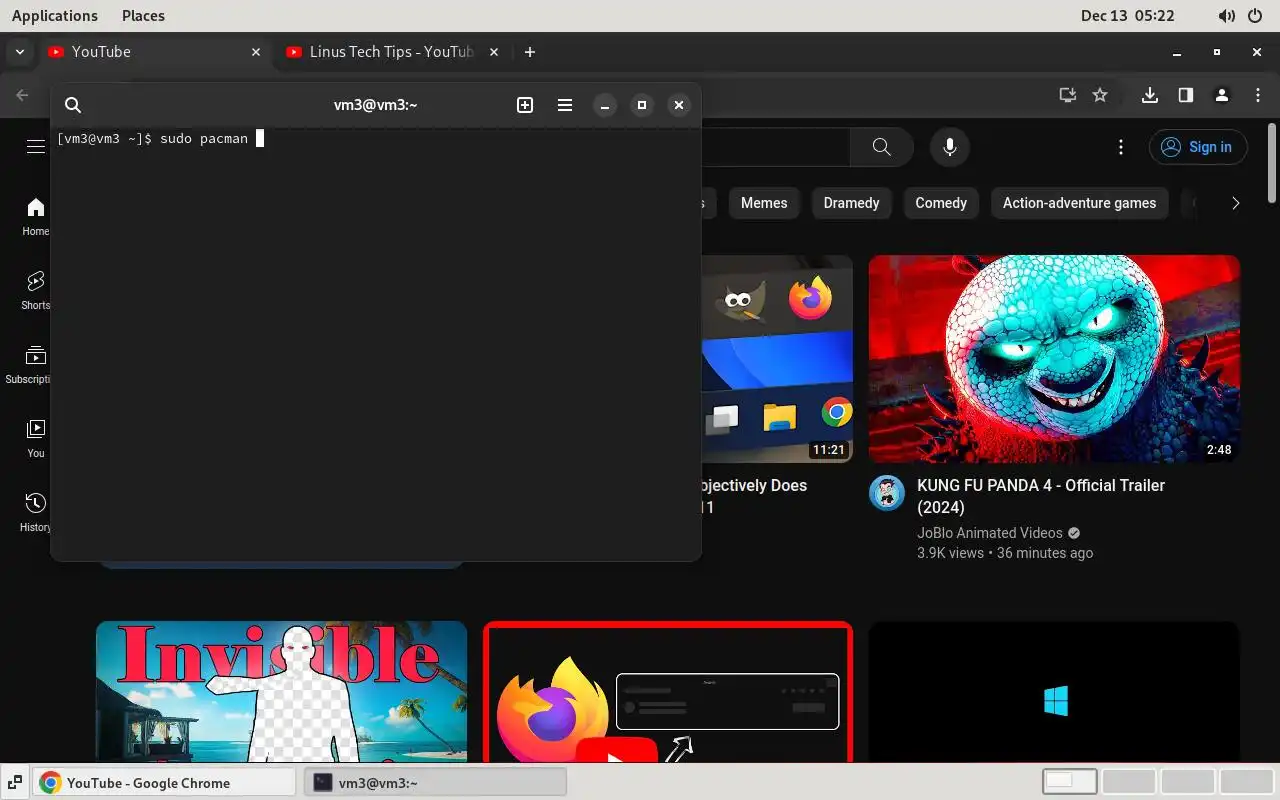The width and height of the screenshot is (1280, 800).
Task: Open the terminal hamburger menu
Action: coord(565,105)
